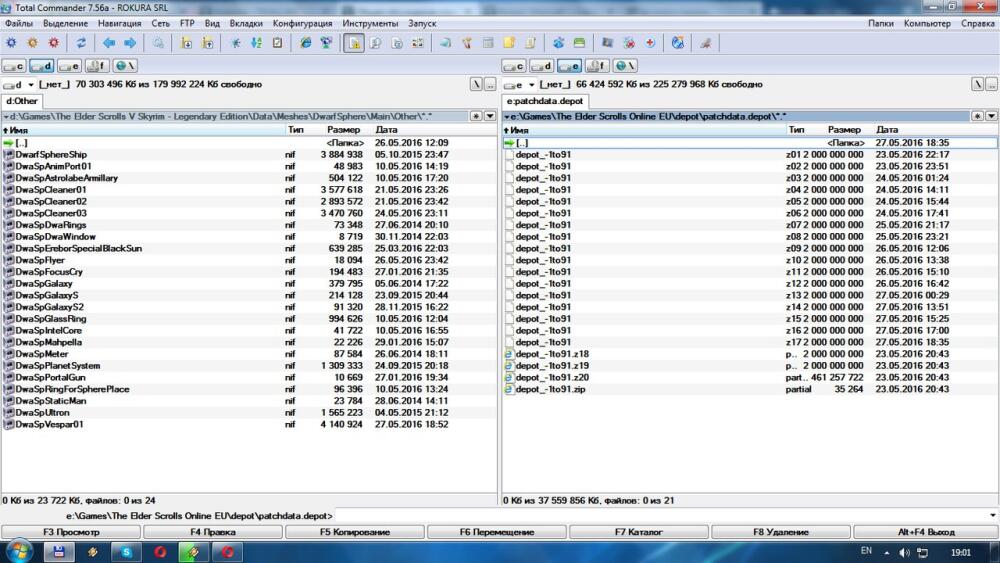
Task: Click the thumbnails grid toolbar icon
Action: [x=418, y=43]
